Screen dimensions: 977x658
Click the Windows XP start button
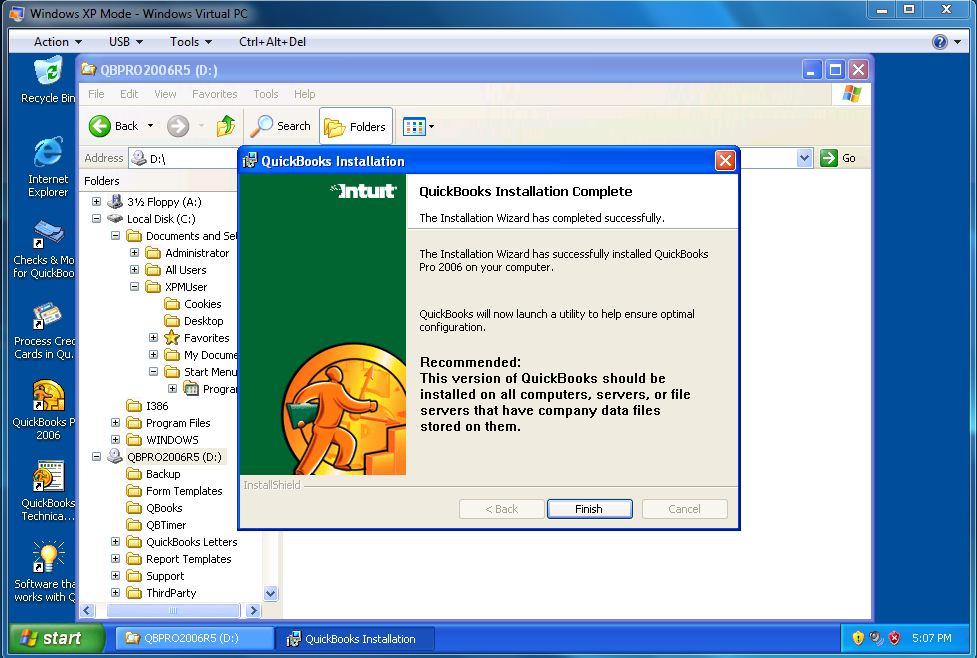click(56, 638)
